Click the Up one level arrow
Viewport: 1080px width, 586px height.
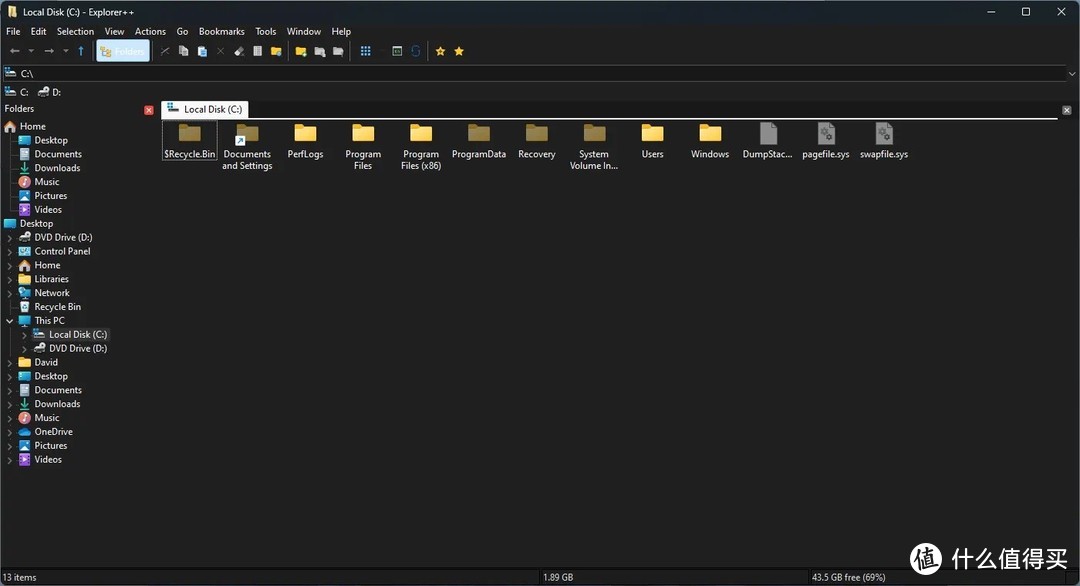pos(81,51)
